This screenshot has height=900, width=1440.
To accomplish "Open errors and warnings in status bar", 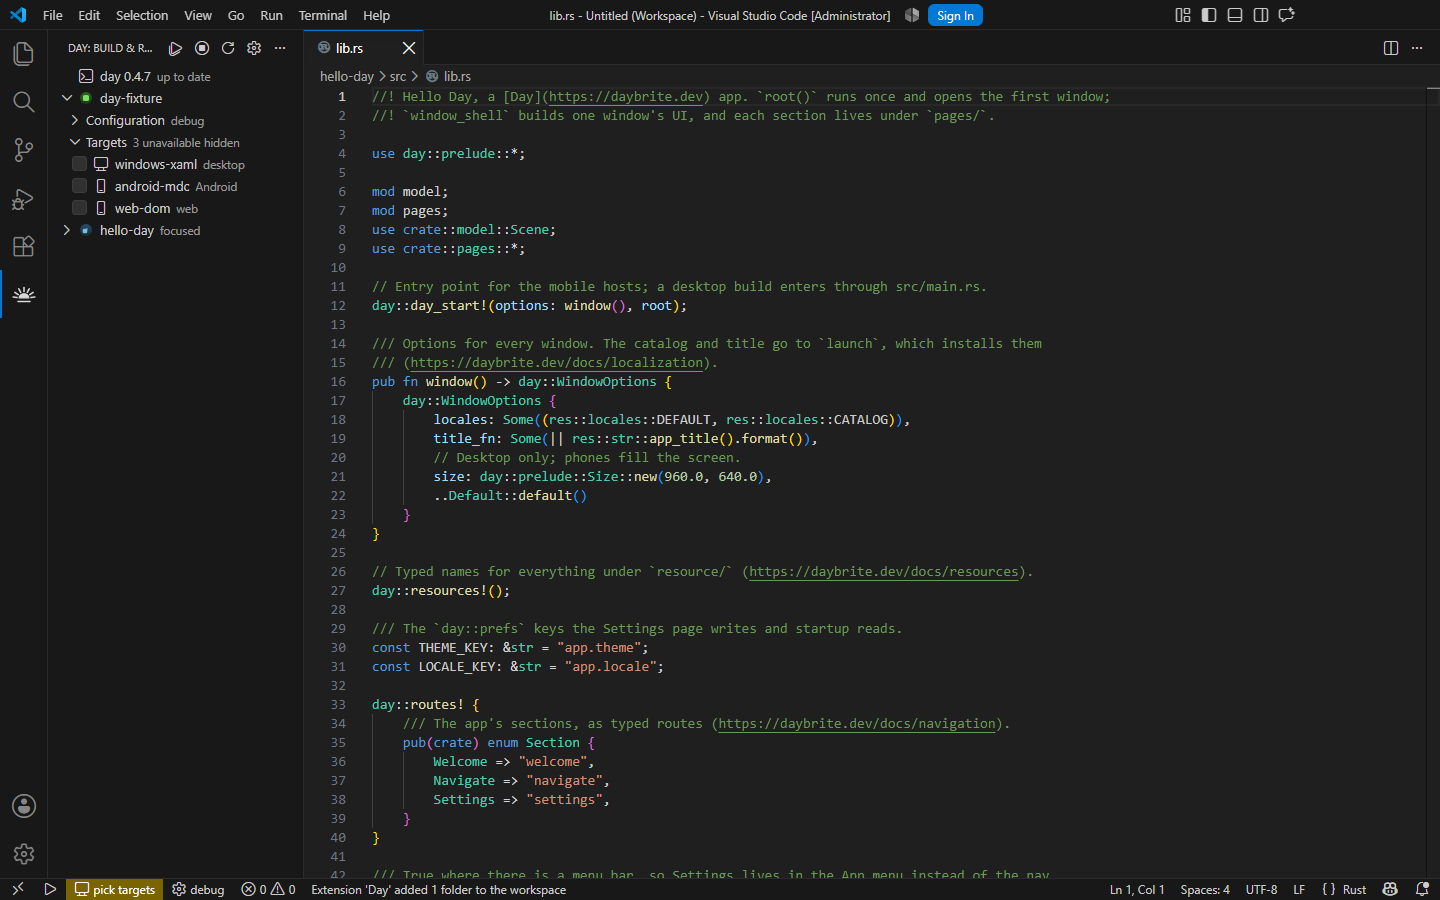I will [x=268, y=889].
